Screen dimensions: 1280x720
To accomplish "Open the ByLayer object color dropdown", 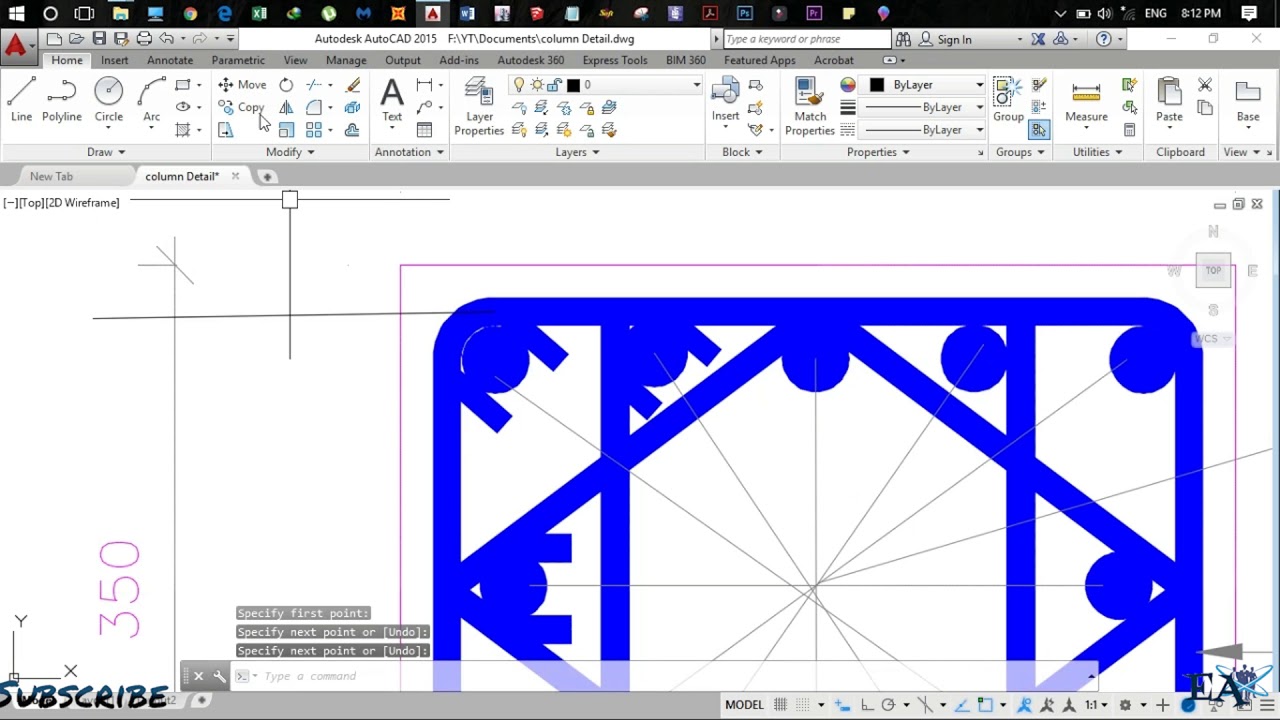I will point(979,85).
